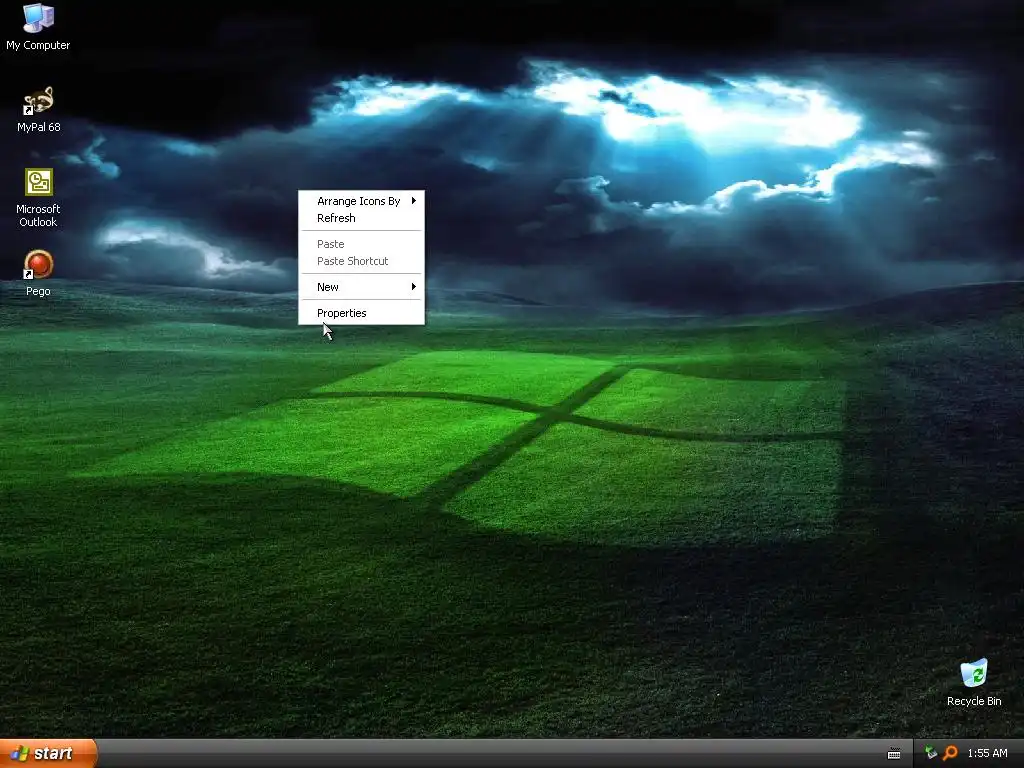
Task: Select the Pego shortcut icon
Action: tap(38, 273)
